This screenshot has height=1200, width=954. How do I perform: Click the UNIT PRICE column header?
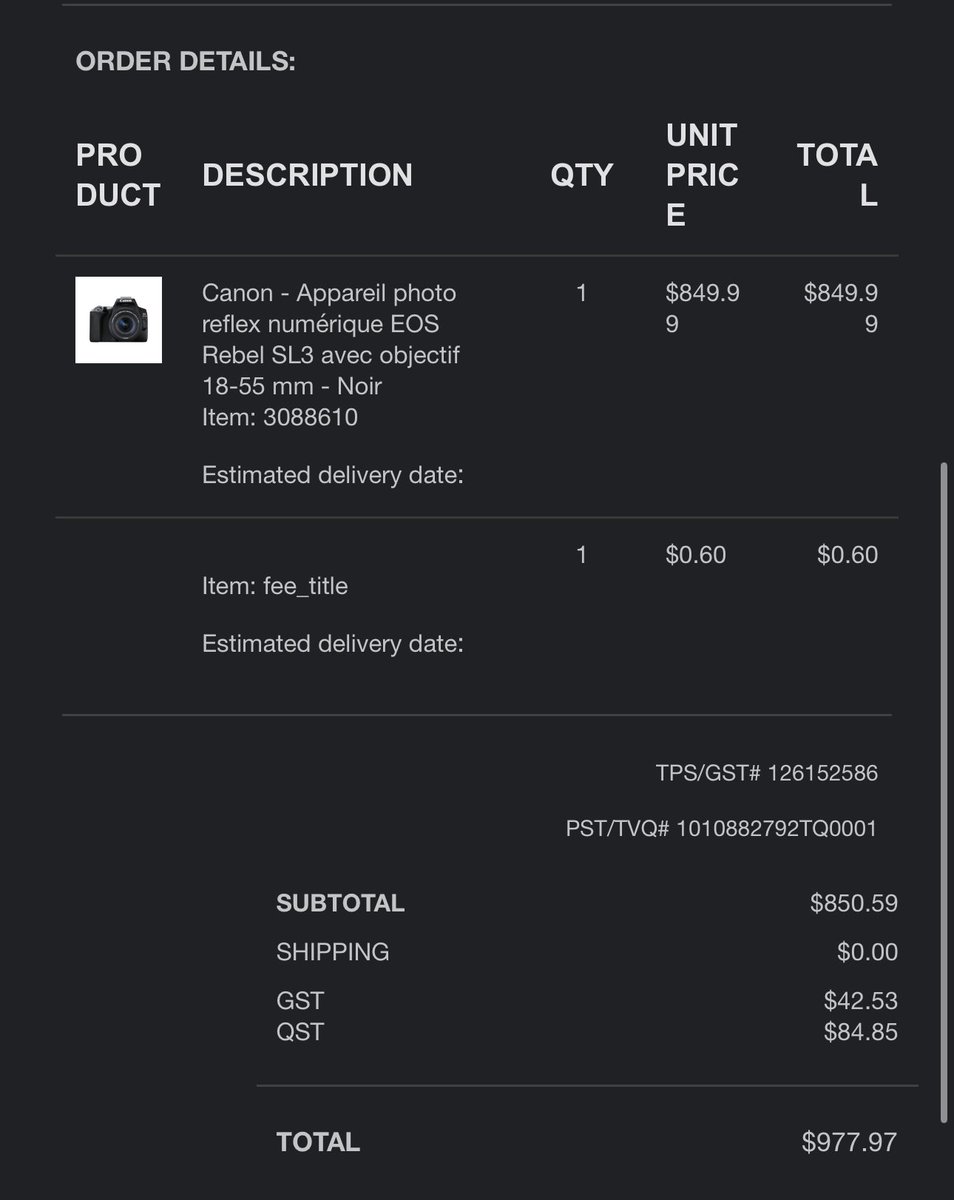(x=703, y=175)
